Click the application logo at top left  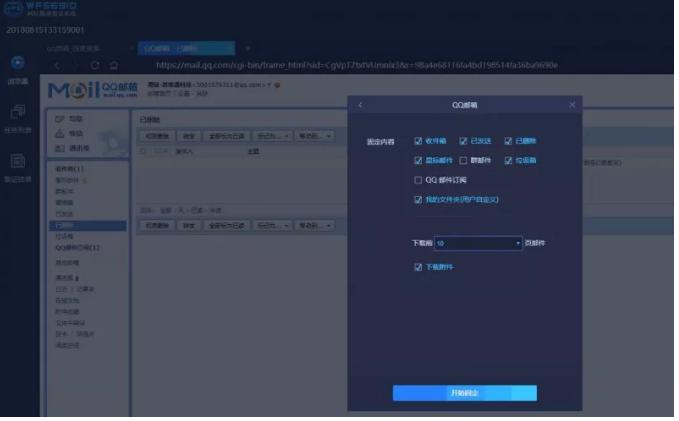click(13, 8)
